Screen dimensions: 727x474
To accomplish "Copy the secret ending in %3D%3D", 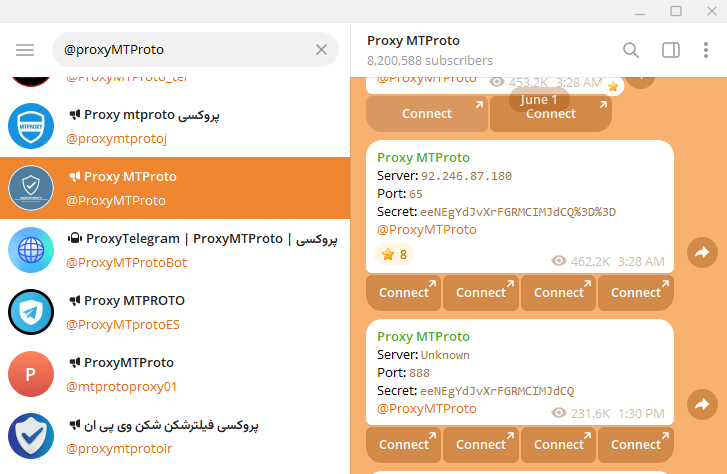I will coord(518,212).
